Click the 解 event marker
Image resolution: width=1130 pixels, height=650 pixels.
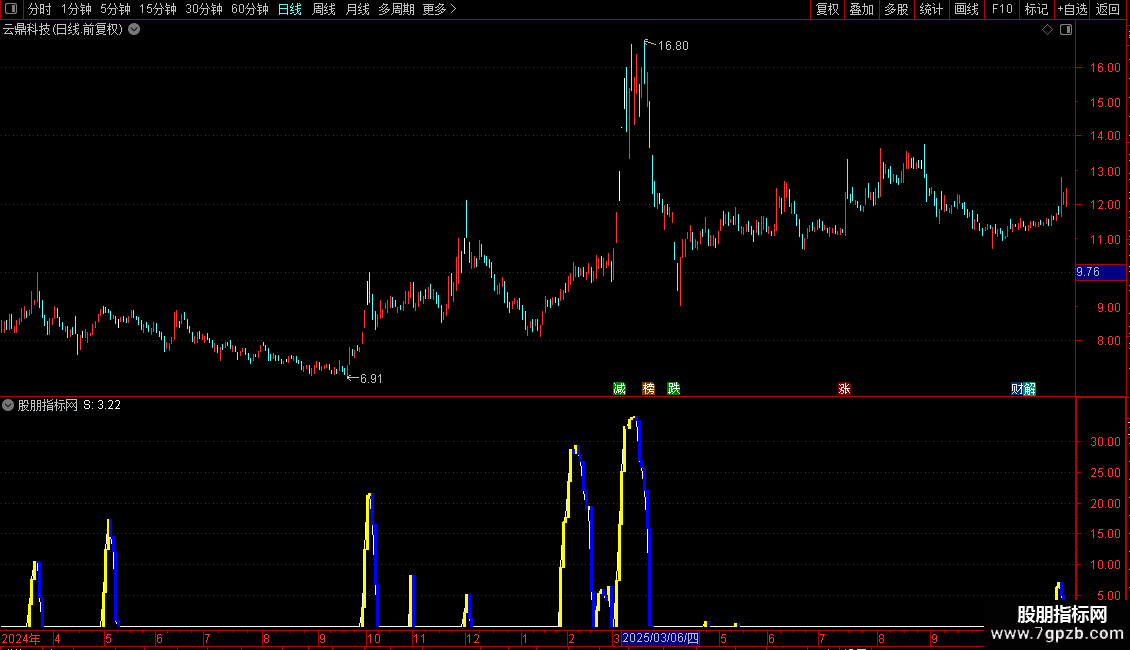1030,389
